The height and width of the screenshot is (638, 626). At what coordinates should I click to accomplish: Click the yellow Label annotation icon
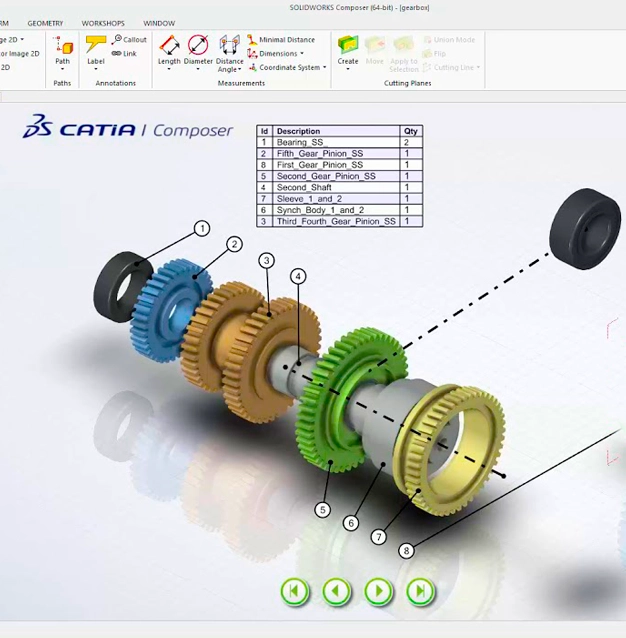pyautogui.click(x=96, y=44)
